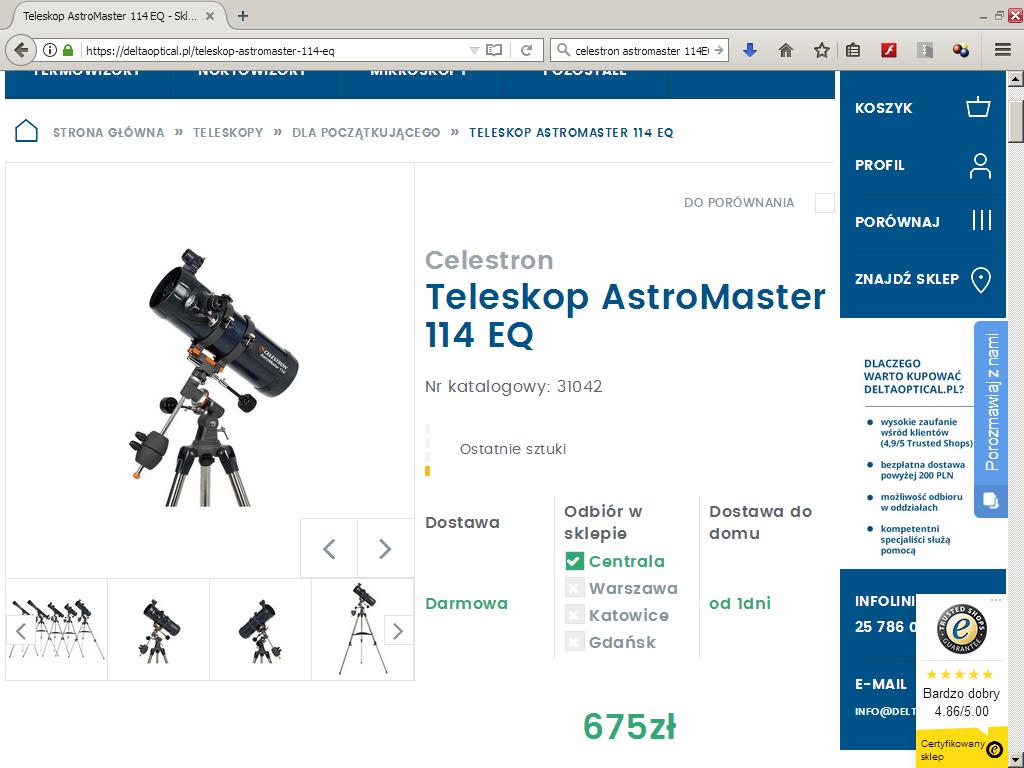1024x768 pixels.
Task: Click the chat bubble icon on Porozmawiaj tab
Action: (x=991, y=501)
